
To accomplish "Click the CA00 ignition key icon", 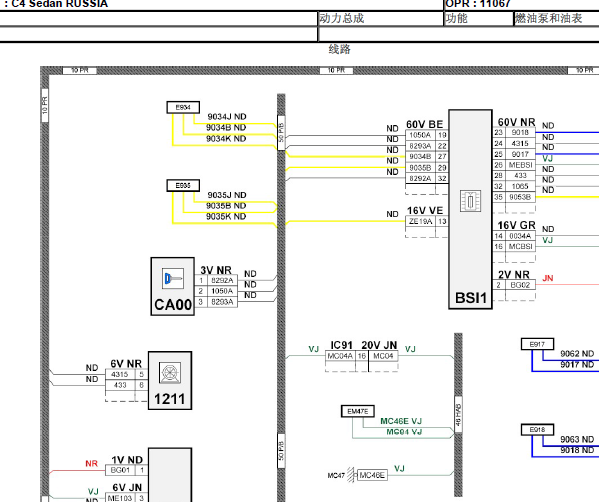I will point(173,279).
